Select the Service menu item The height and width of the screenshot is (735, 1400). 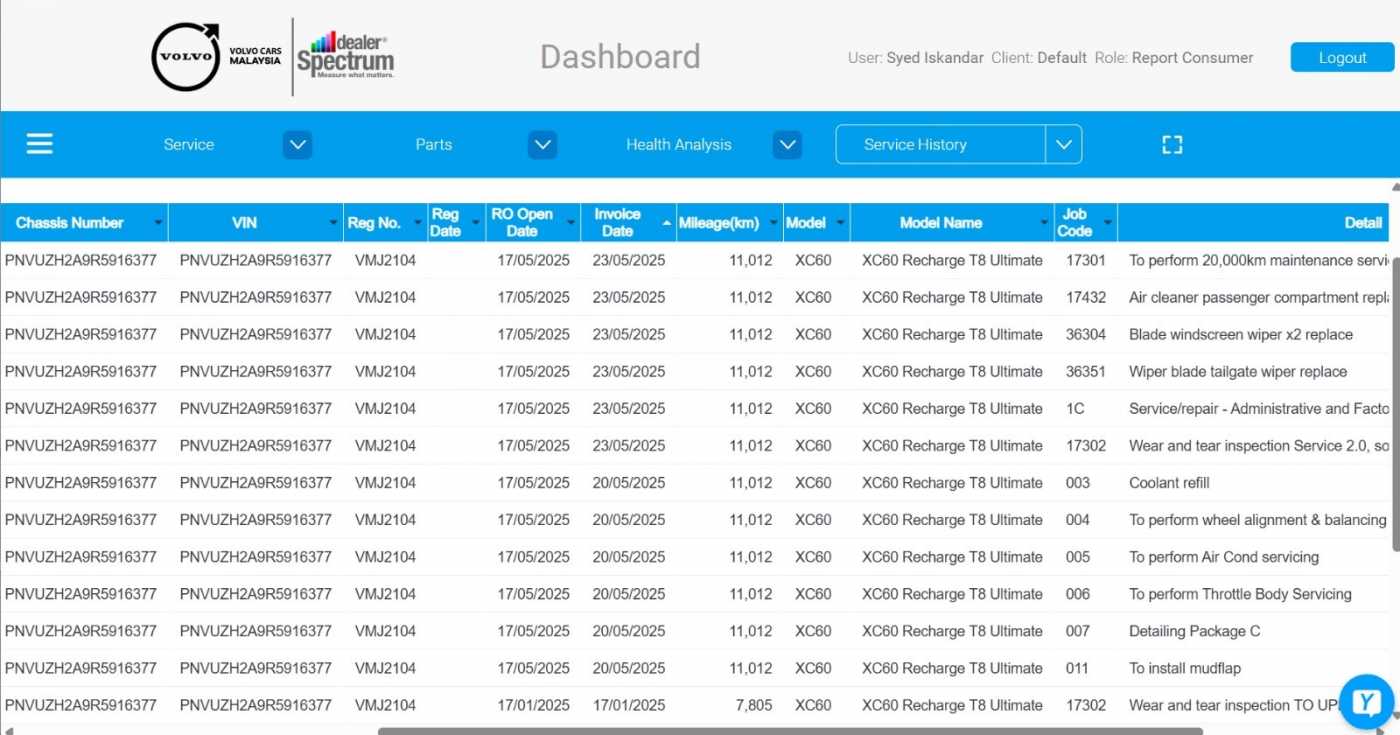pos(189,145)
